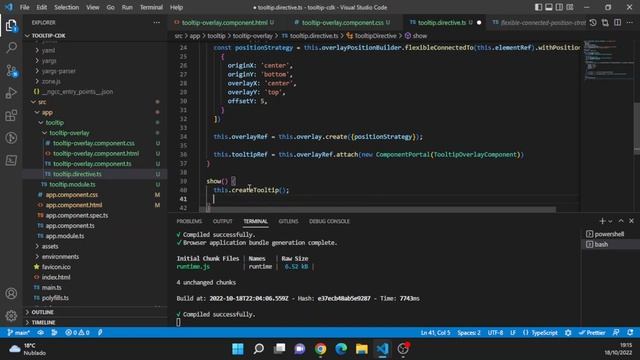Switch to the DEBUG CONSOLE tab

[329, 221]
